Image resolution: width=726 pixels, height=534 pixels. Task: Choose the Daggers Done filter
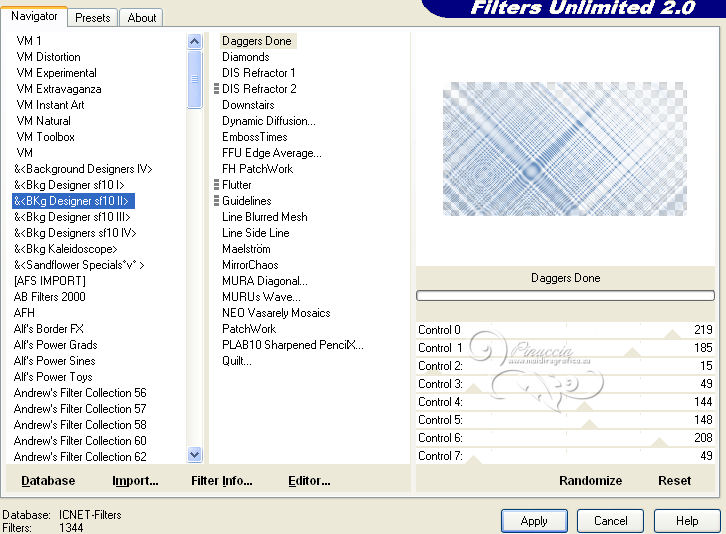(x=257, y=41)
